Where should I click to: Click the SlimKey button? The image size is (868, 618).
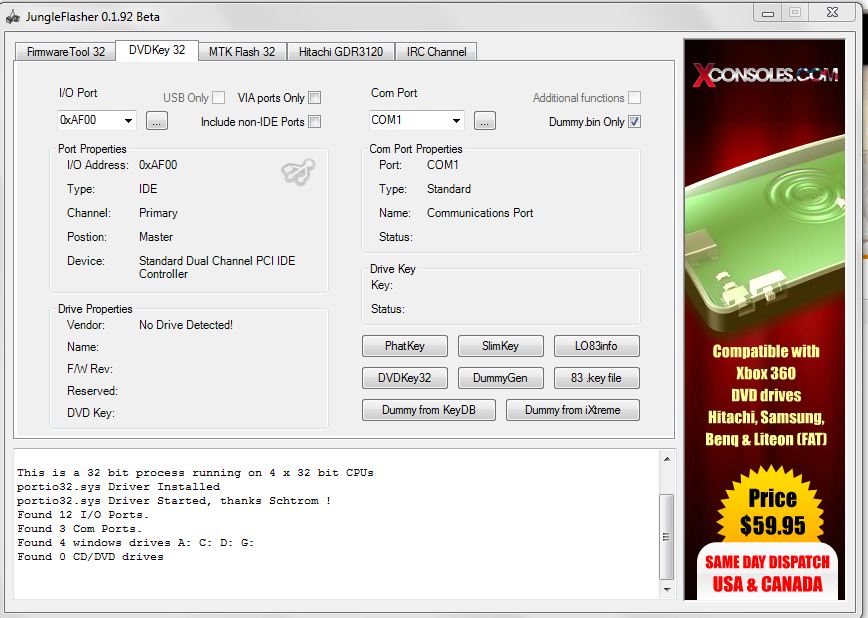pyautogui.click(x=500, y=346)
